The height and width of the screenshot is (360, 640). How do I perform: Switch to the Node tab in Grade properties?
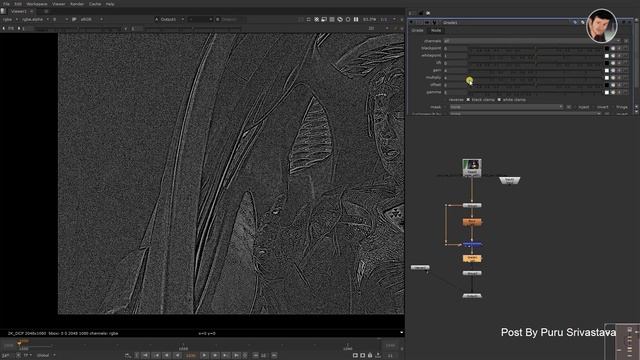436,31
